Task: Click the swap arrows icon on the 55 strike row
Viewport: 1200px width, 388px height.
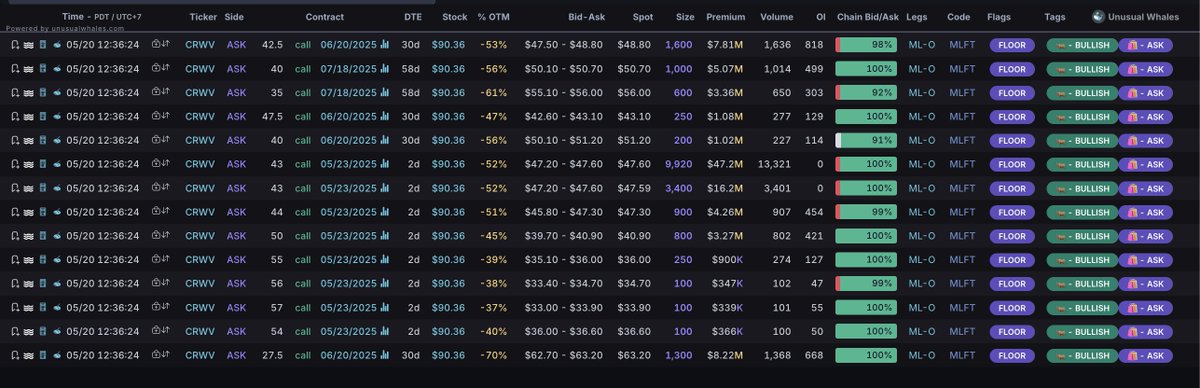Action: pos(167,259)
